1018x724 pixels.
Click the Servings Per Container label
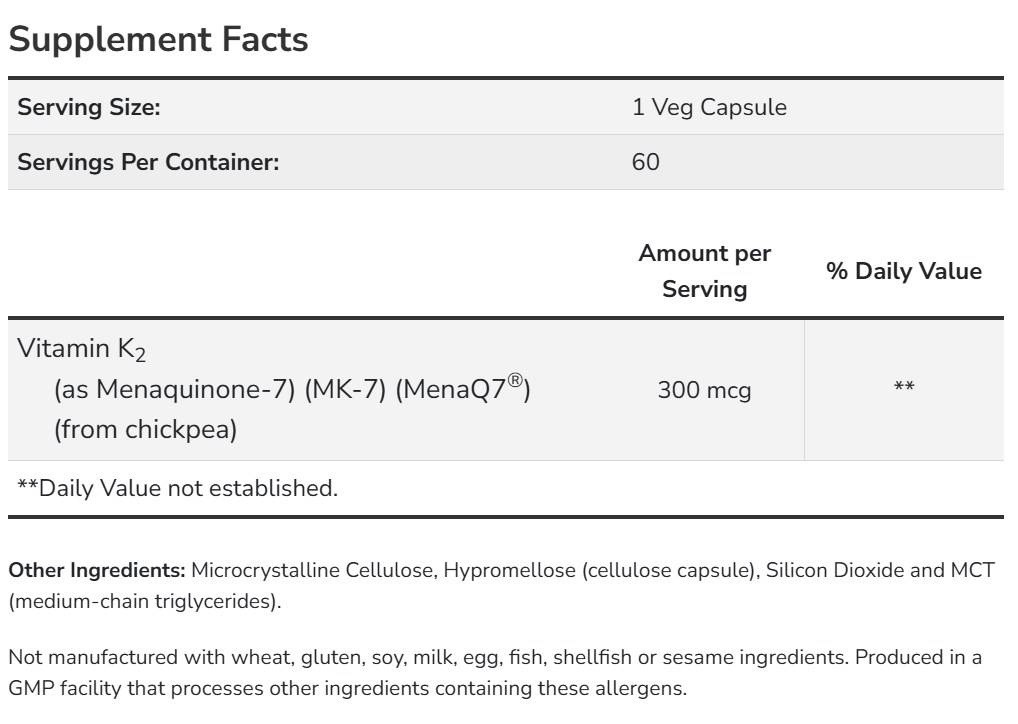148,162
